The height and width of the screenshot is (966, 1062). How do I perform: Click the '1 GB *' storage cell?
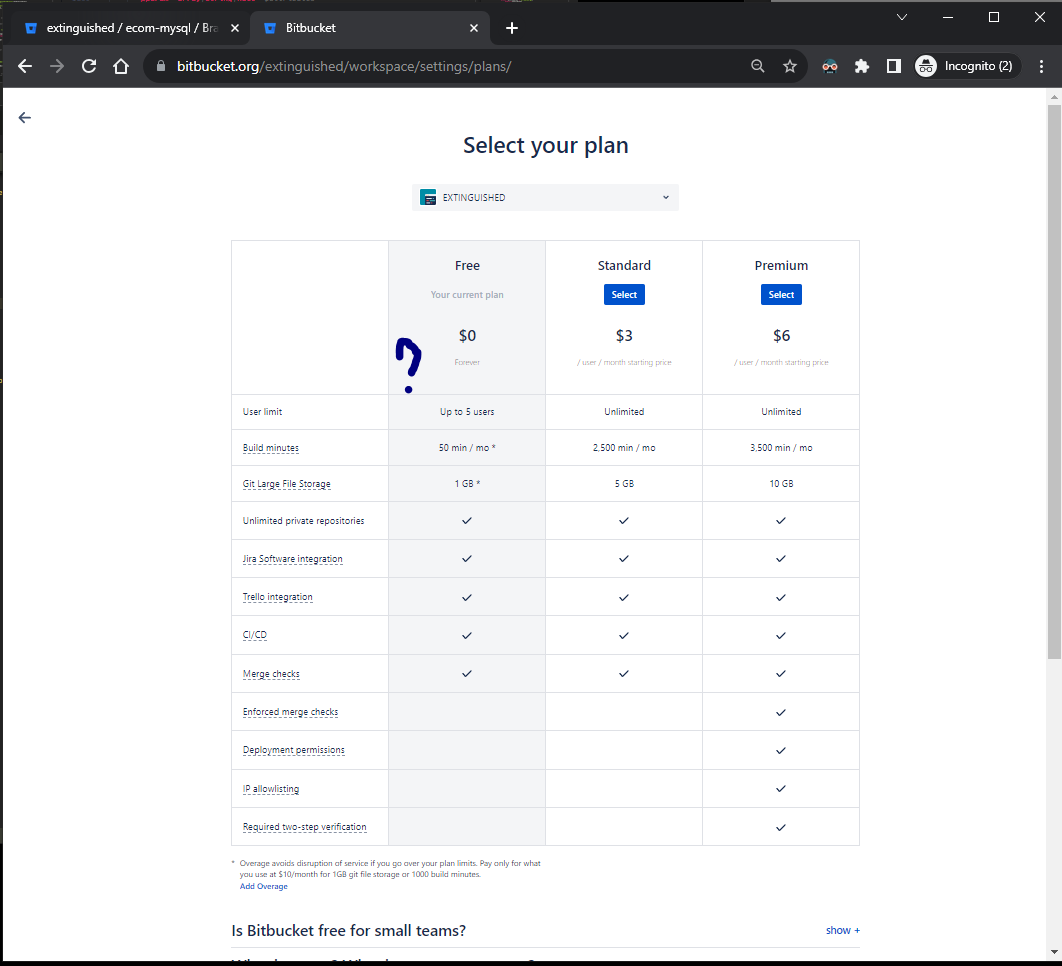point(467,484)
